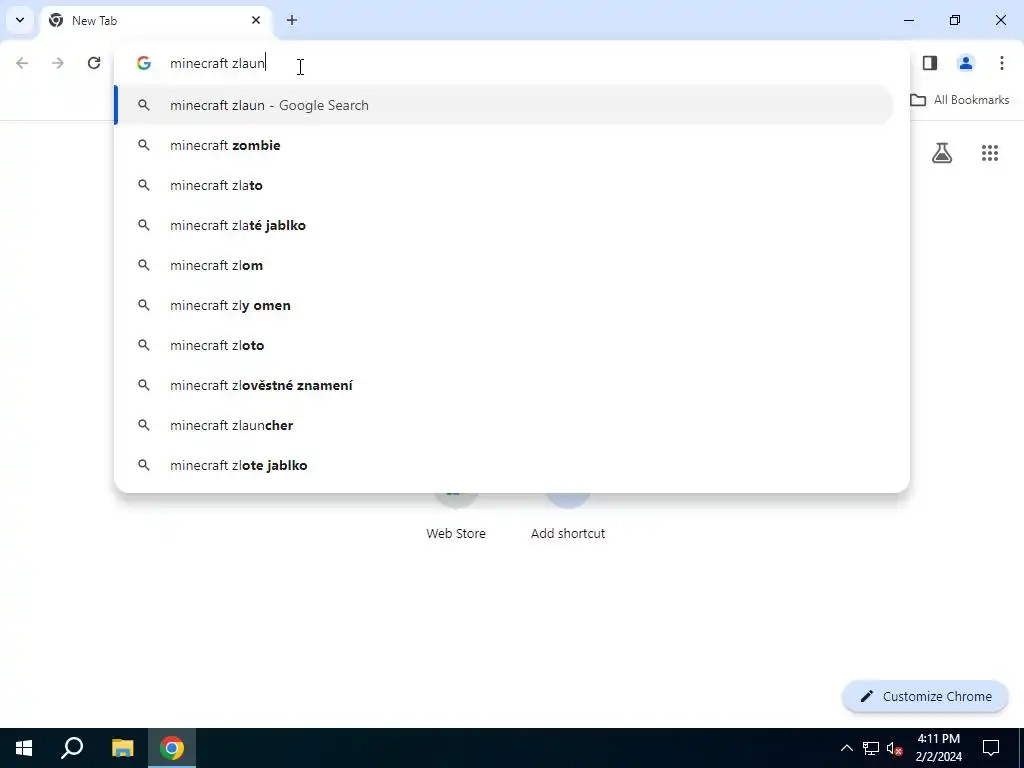Minimize the Chrome window
Image resolution: width=1024 pixels, height=768 pixels.
click(x=908, y=20)
